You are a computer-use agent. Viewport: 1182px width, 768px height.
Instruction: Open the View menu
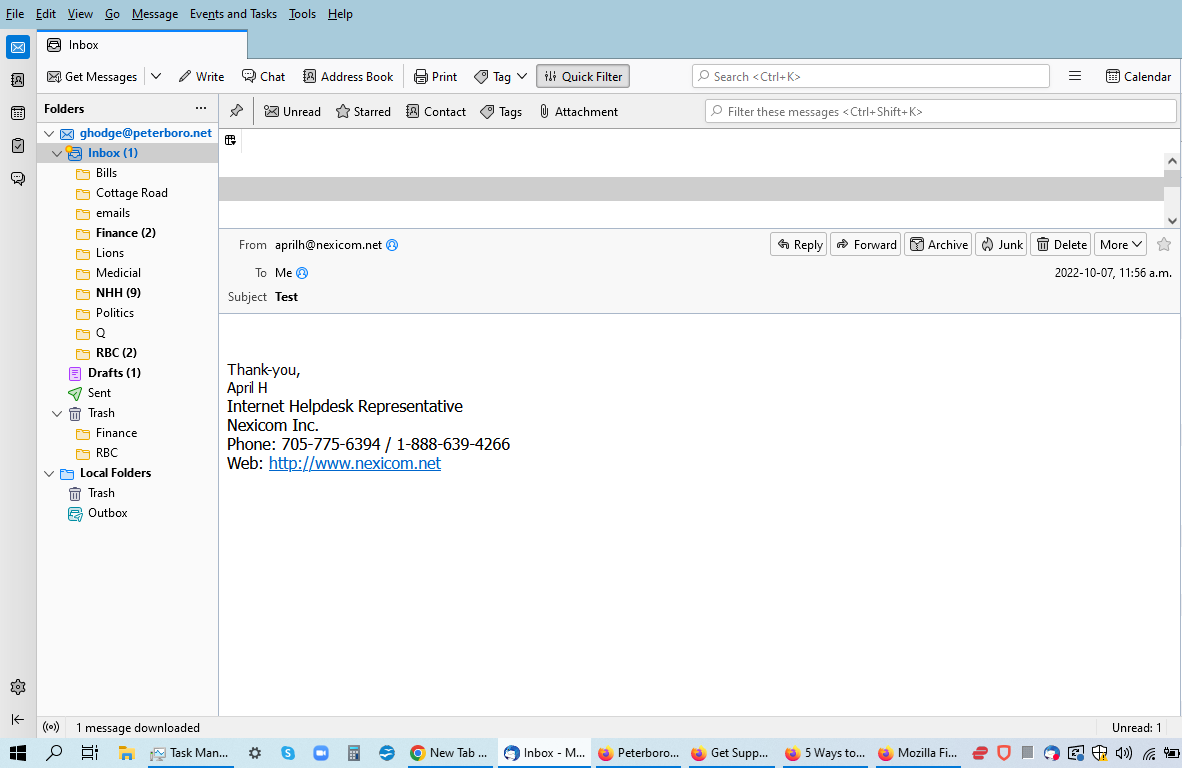[80, 14]
